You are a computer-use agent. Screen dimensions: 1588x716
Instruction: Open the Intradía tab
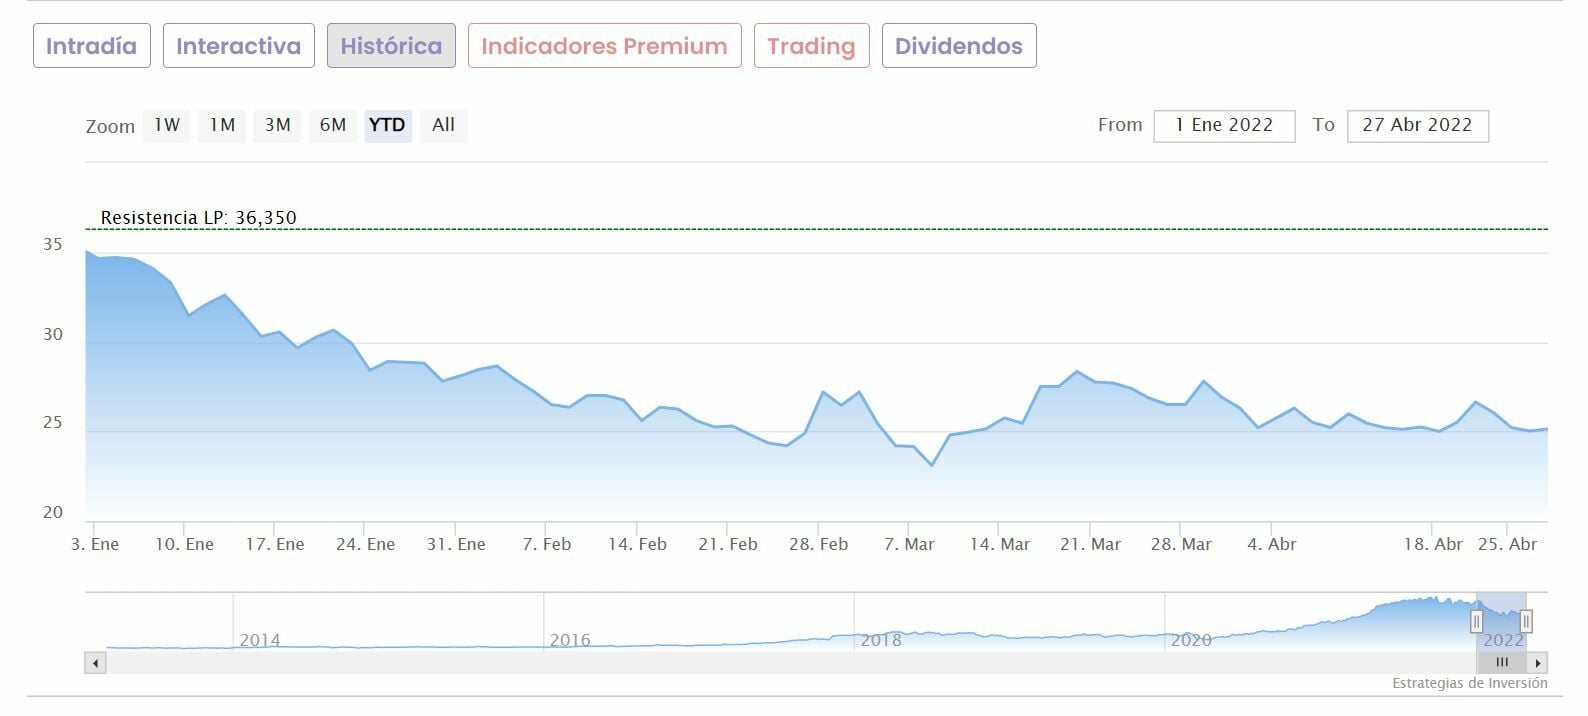[x=91, y=46]
